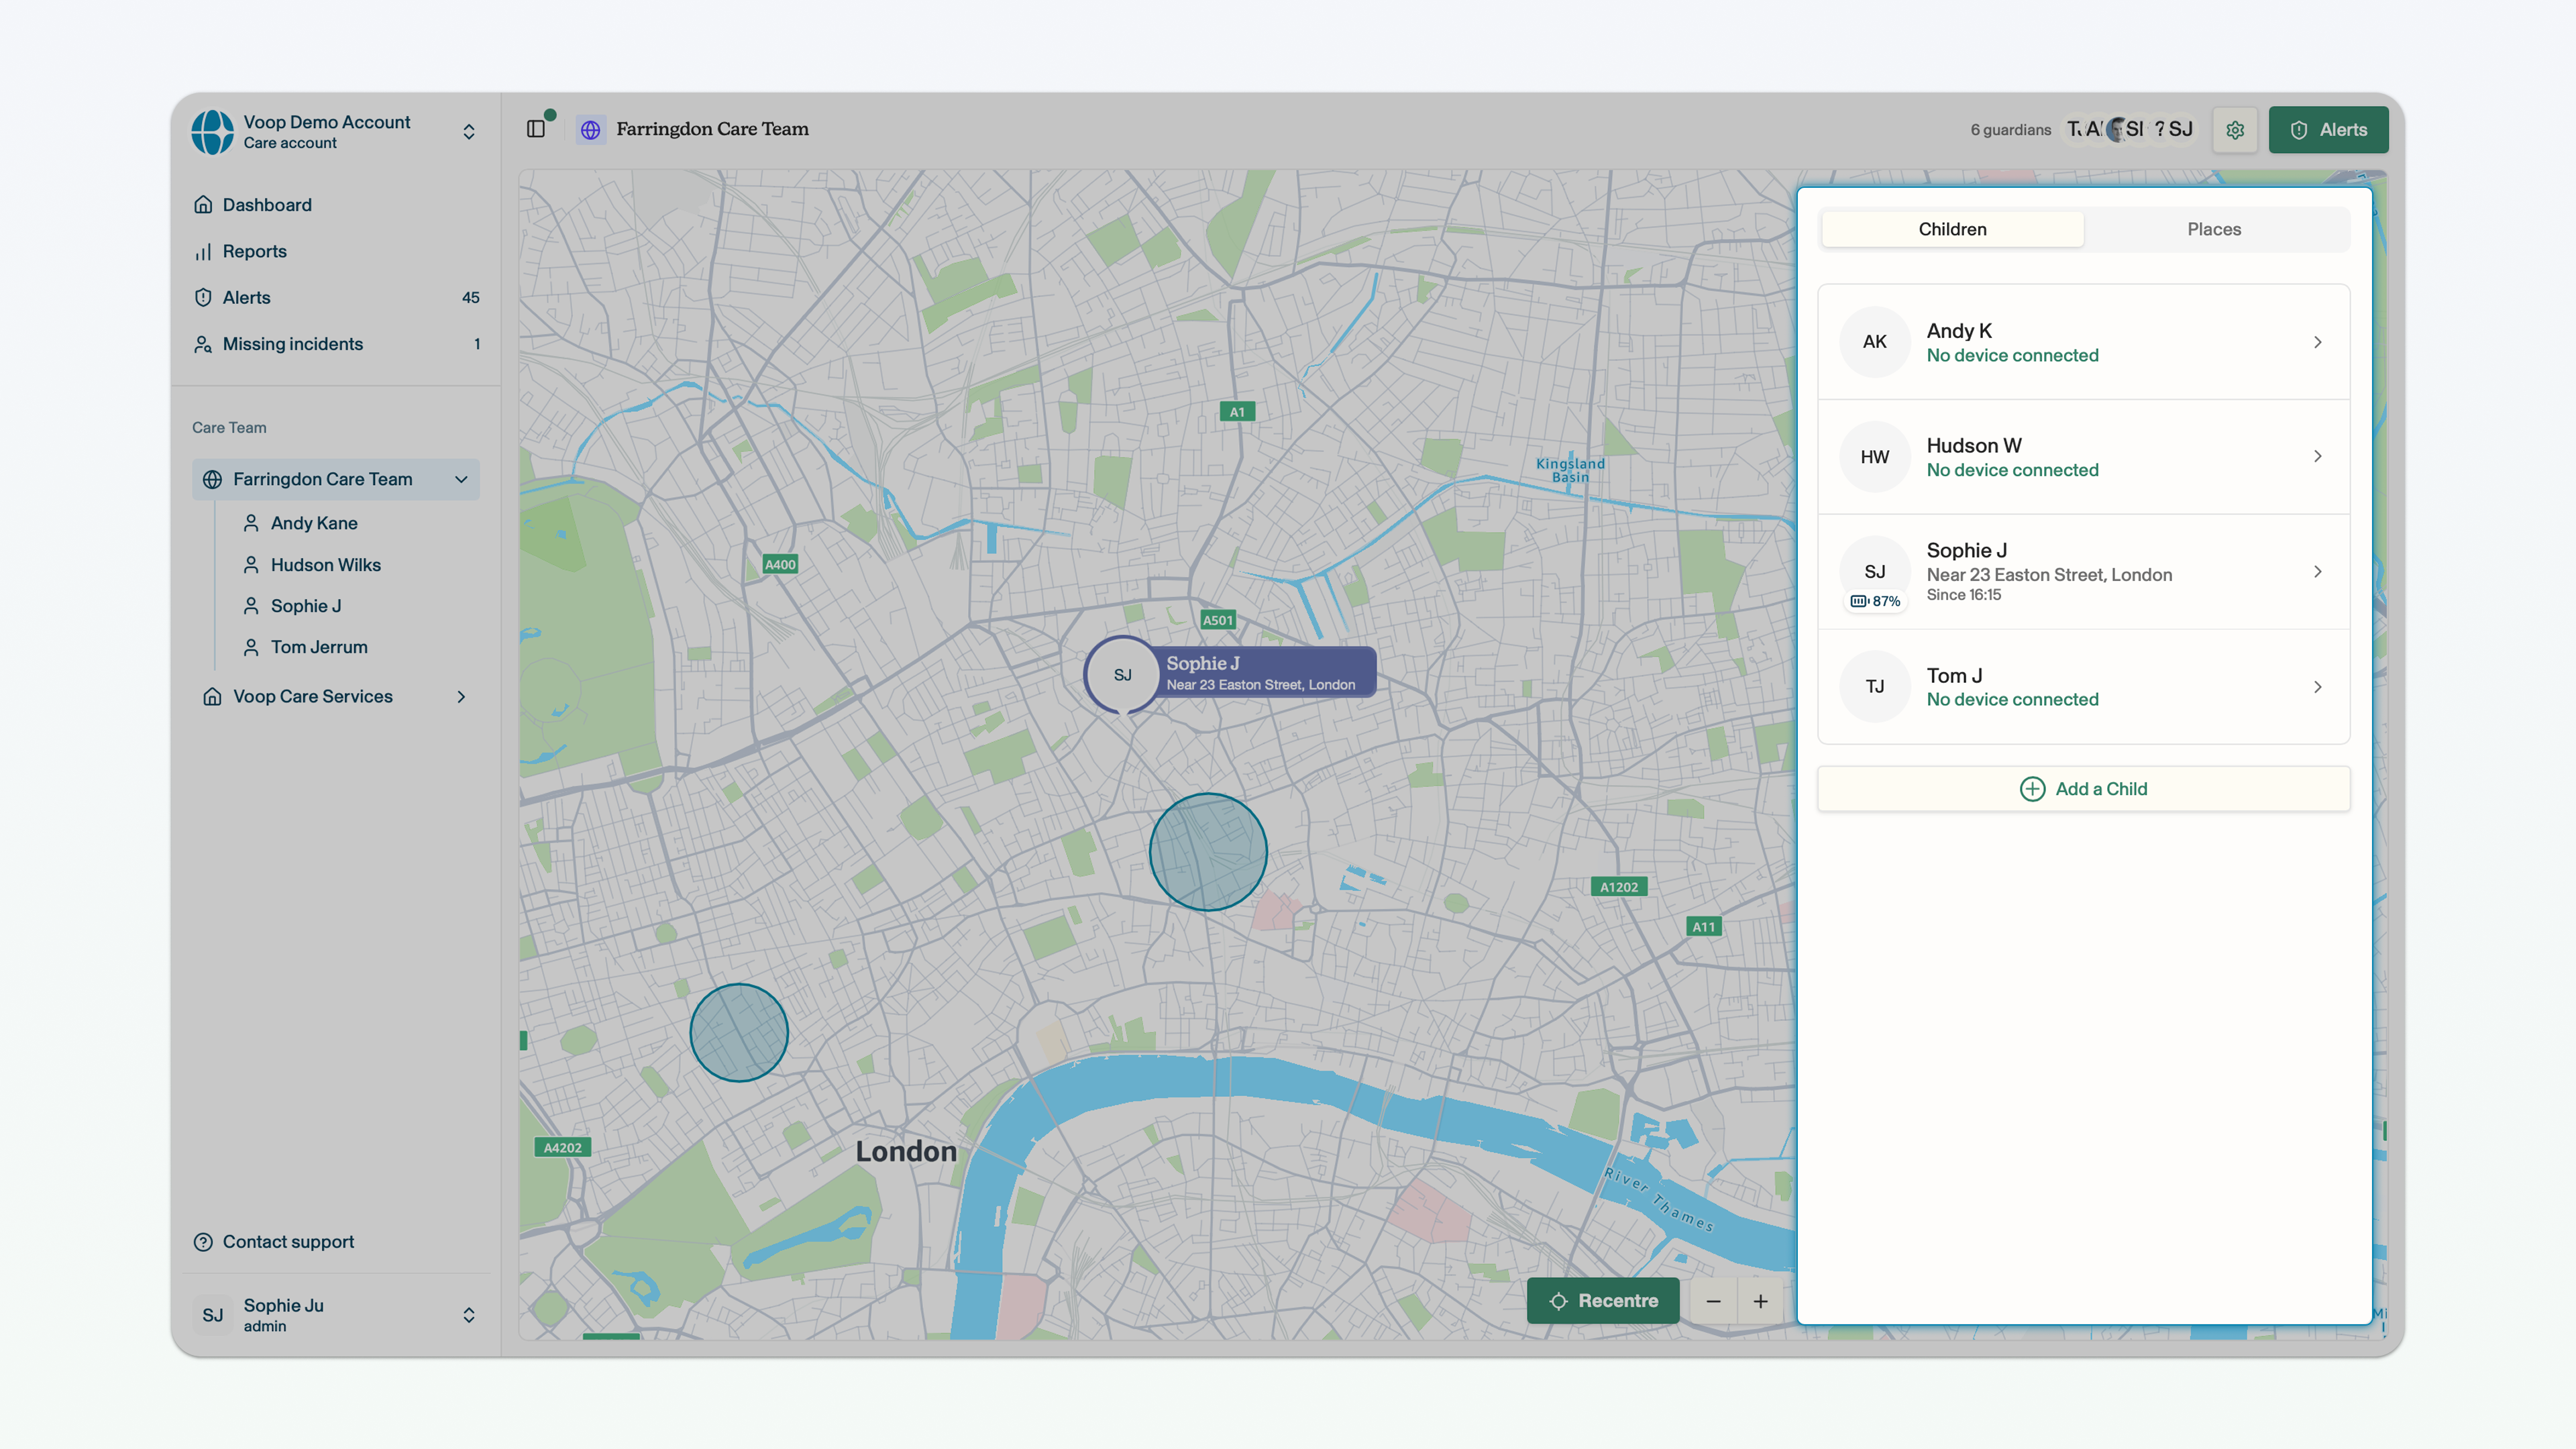
Task: Open the Sophie Ju admin user menu
Action: [x=336, y=1315]
